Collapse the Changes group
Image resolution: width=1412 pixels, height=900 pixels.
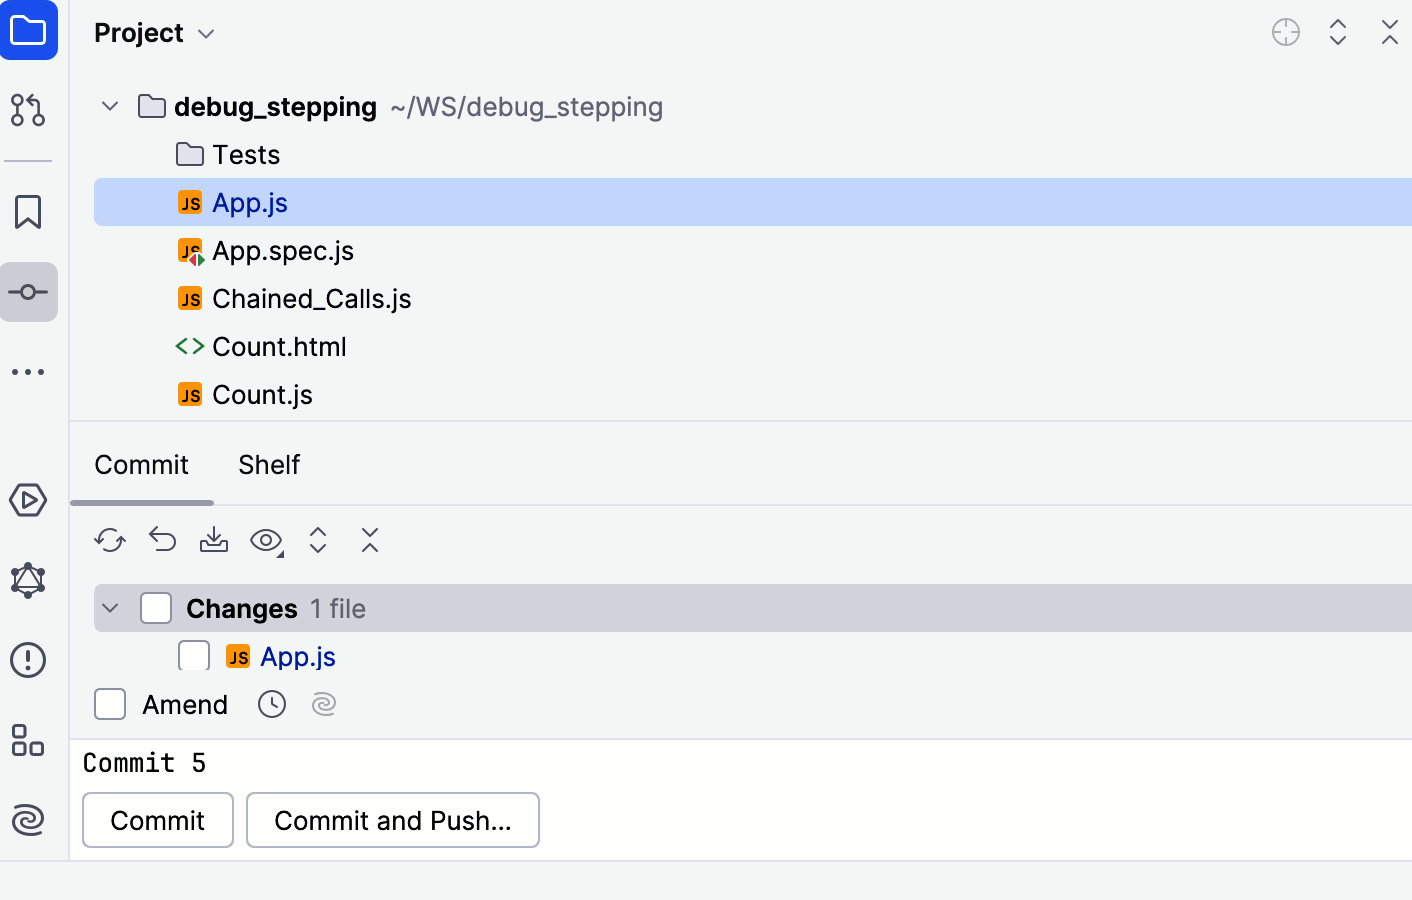[x=110, y=608]
